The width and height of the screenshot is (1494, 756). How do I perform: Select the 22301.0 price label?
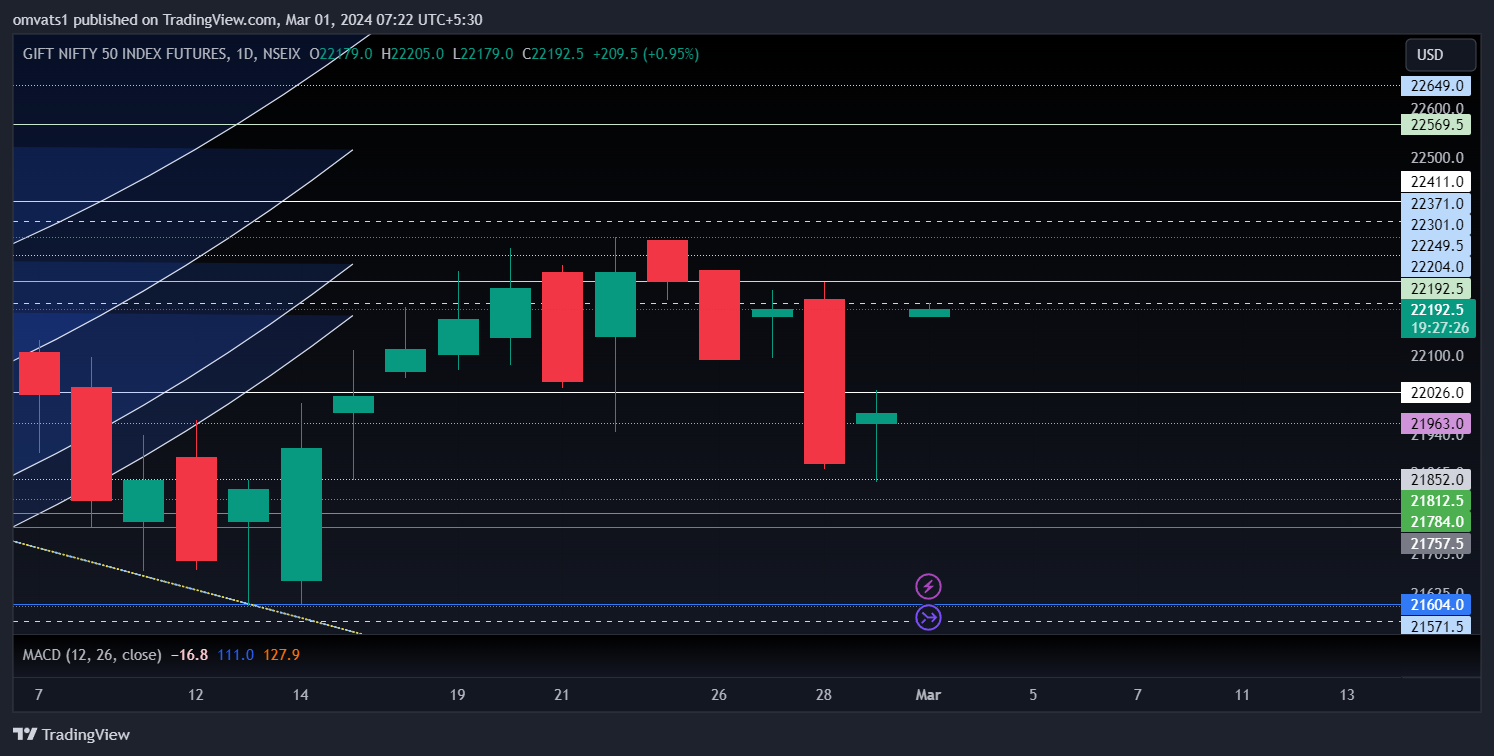click(1436, 225)
